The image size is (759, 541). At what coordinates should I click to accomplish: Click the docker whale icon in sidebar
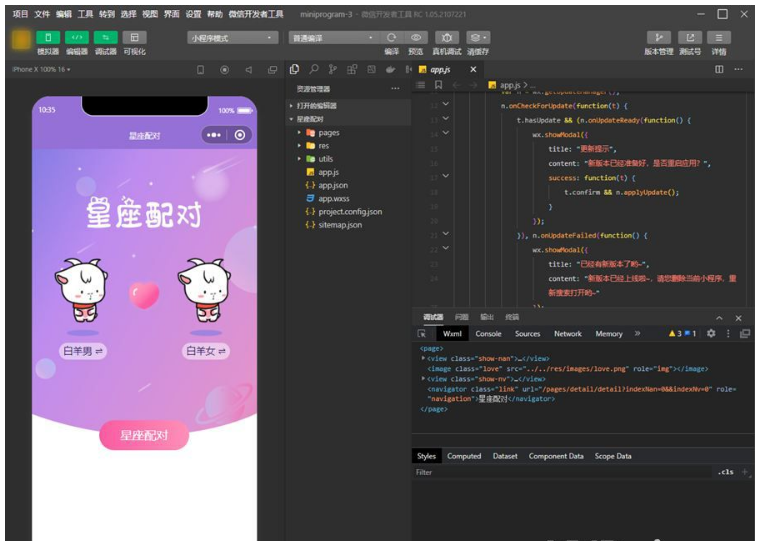(390, 70)
